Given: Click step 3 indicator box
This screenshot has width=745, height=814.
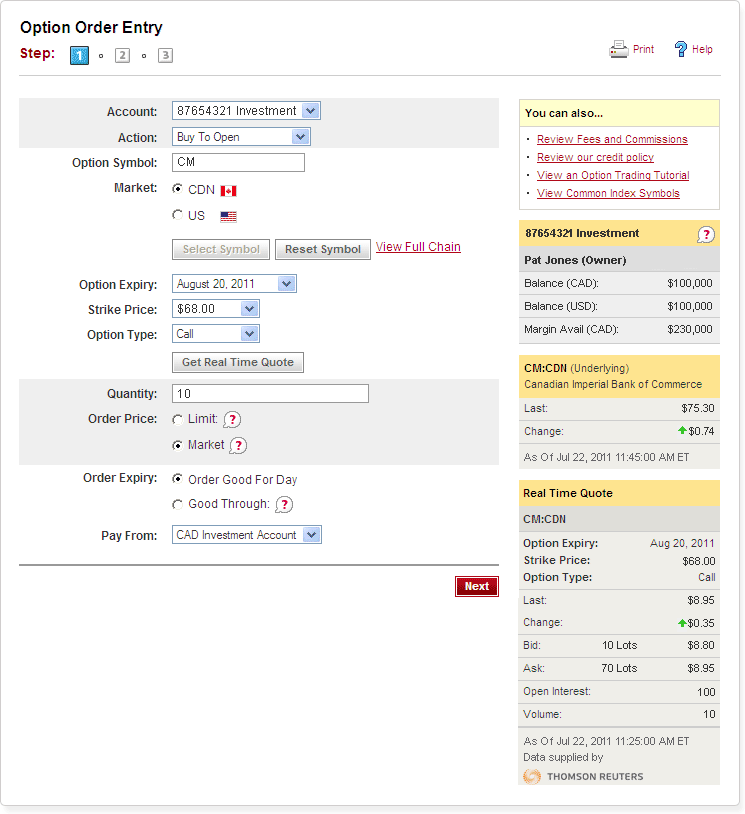Looking at the screenshot, I should pos(165,56).
